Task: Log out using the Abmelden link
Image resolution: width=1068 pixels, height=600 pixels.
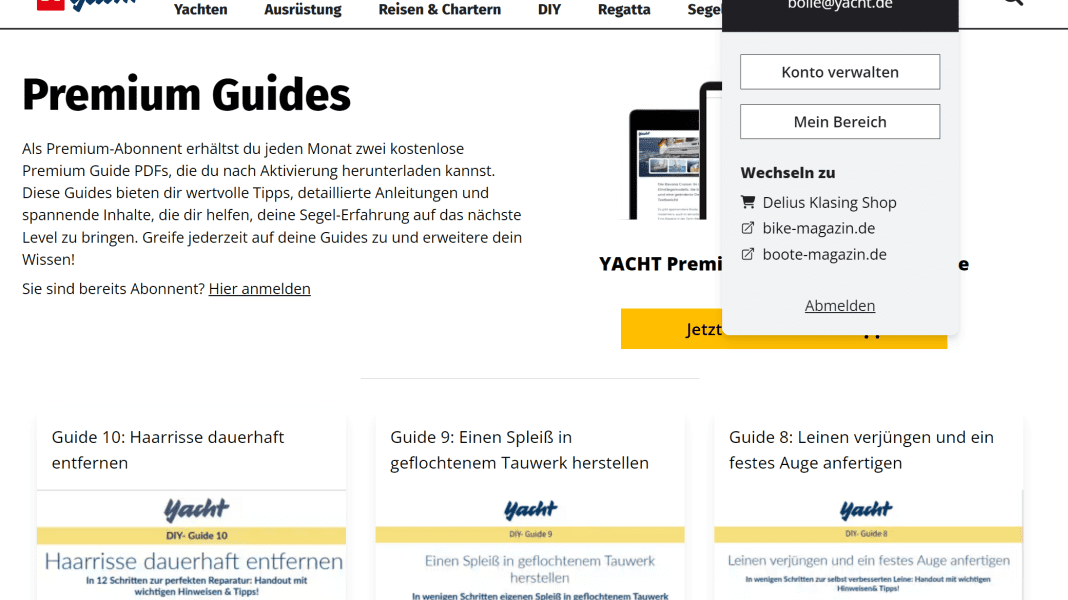Action: tap(840, 306)
